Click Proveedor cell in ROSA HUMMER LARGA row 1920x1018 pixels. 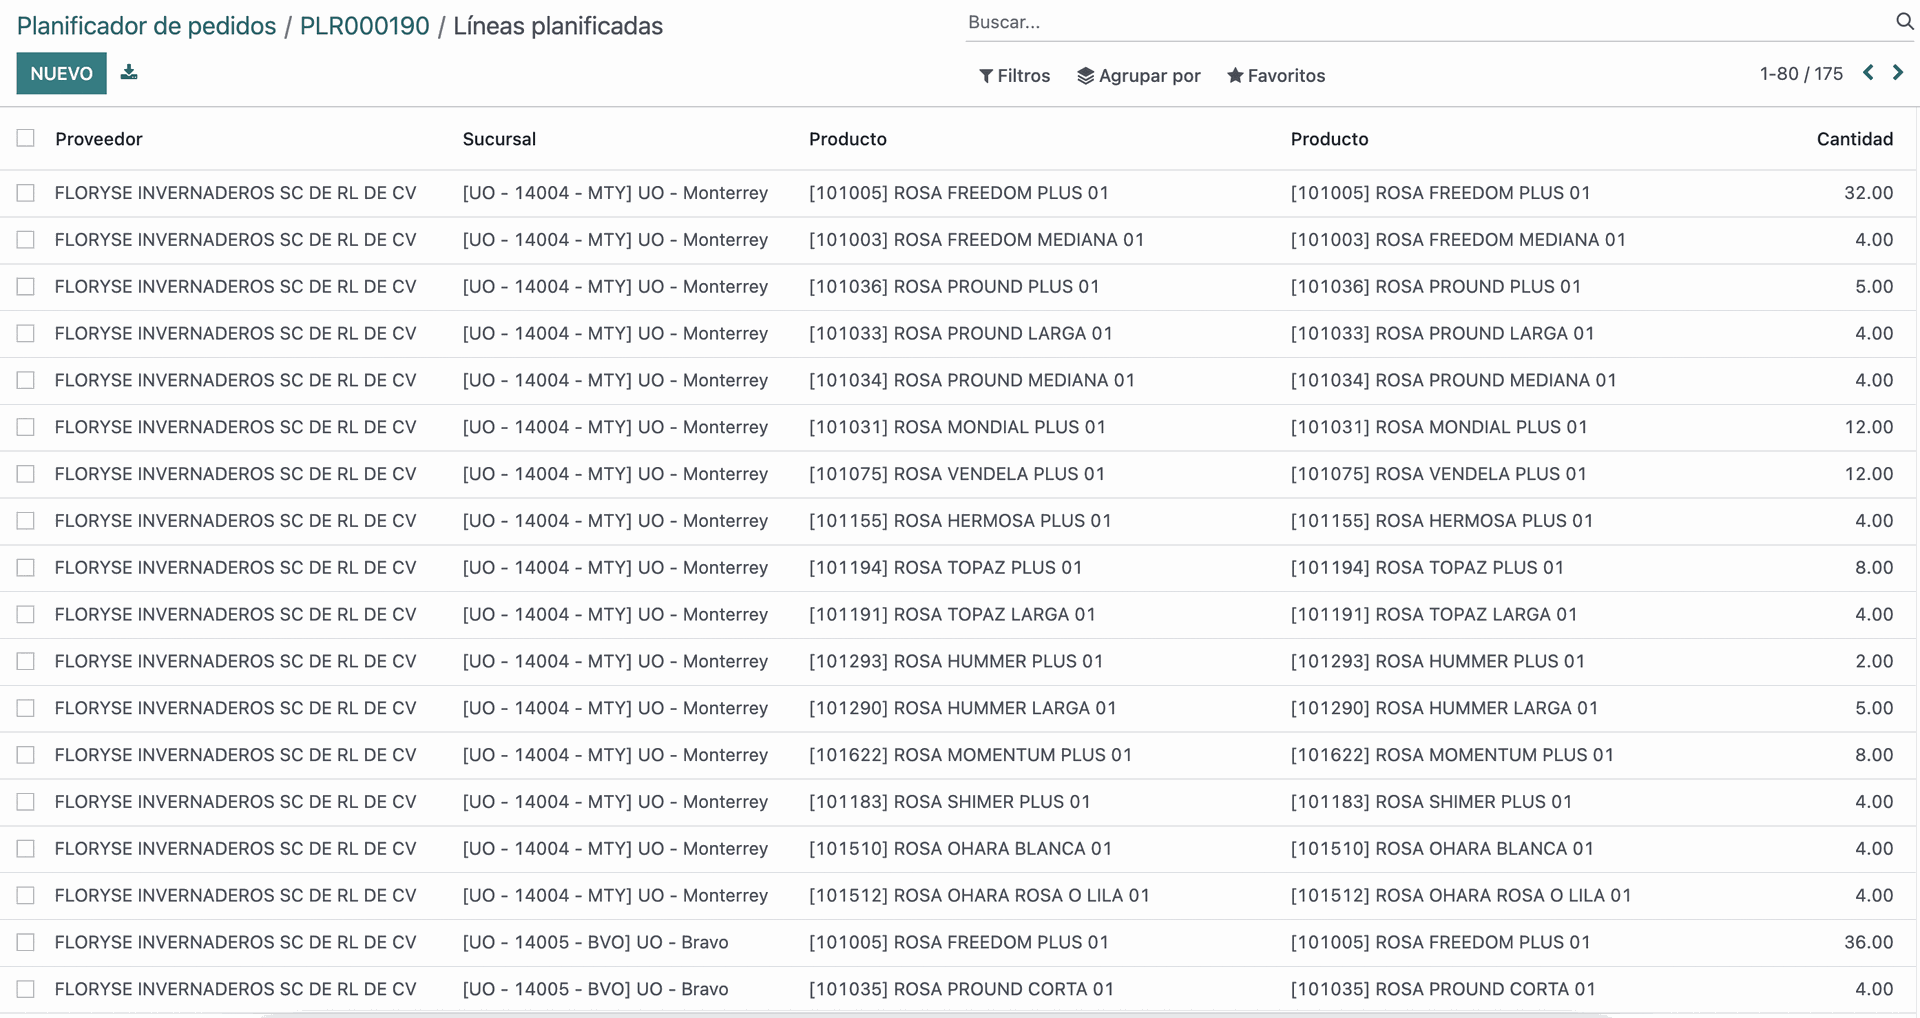[235, 708]
